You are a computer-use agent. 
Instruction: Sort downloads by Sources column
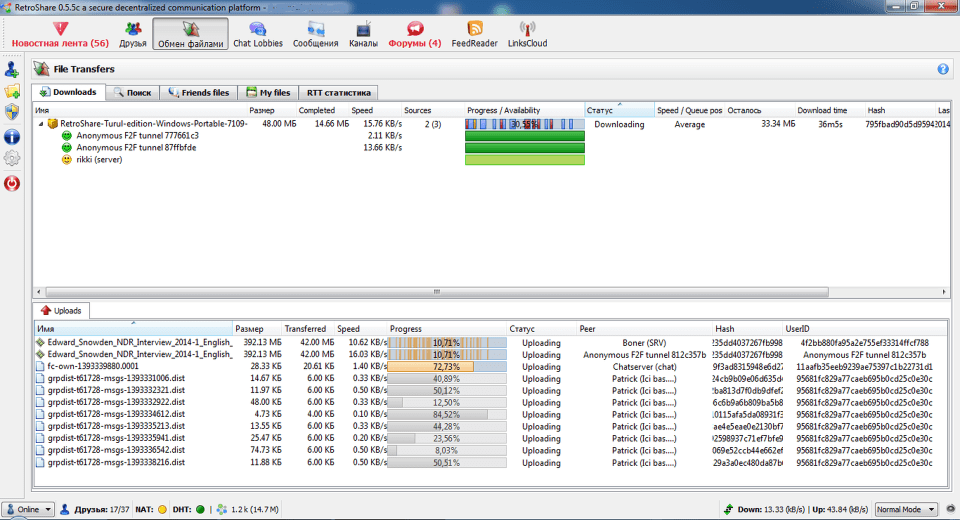431,110
